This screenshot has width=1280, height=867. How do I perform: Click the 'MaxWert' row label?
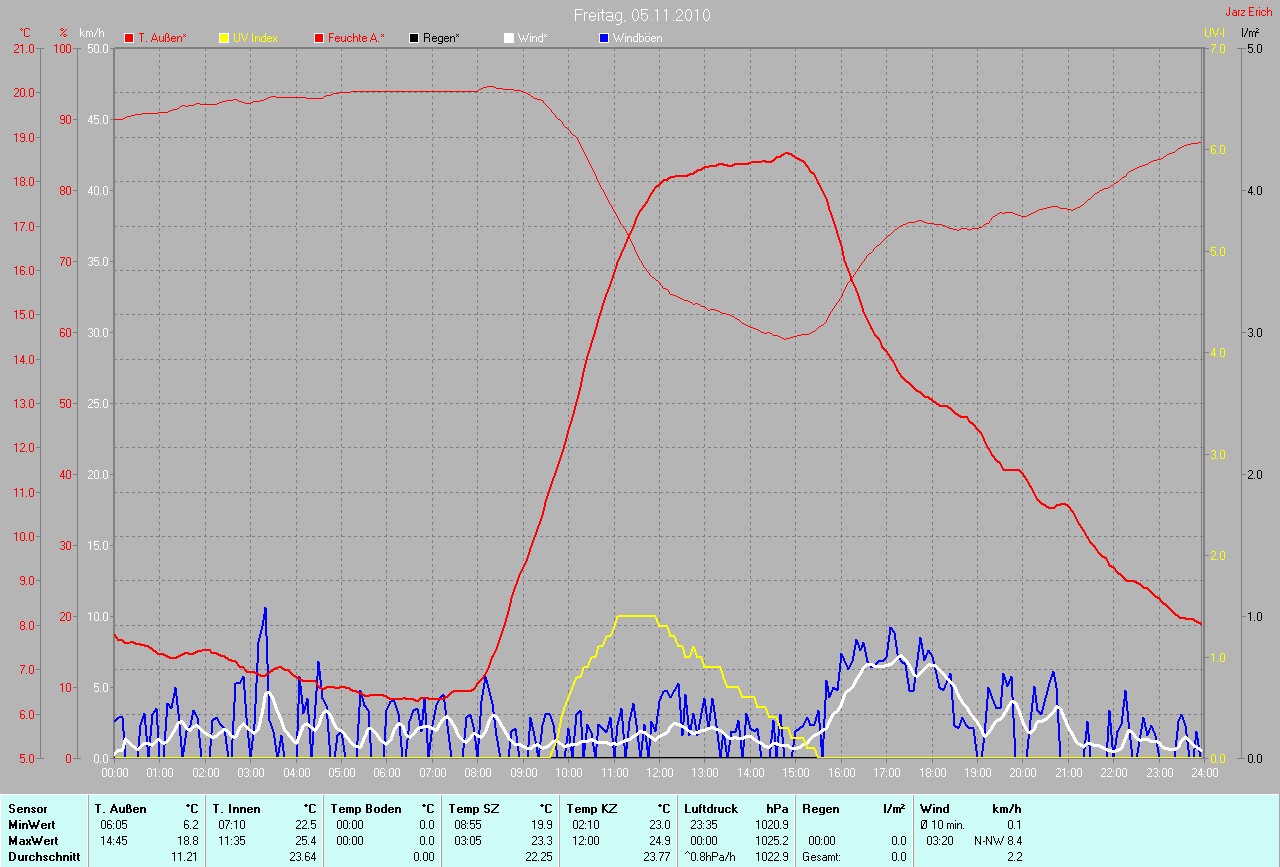tap(31, 841)
